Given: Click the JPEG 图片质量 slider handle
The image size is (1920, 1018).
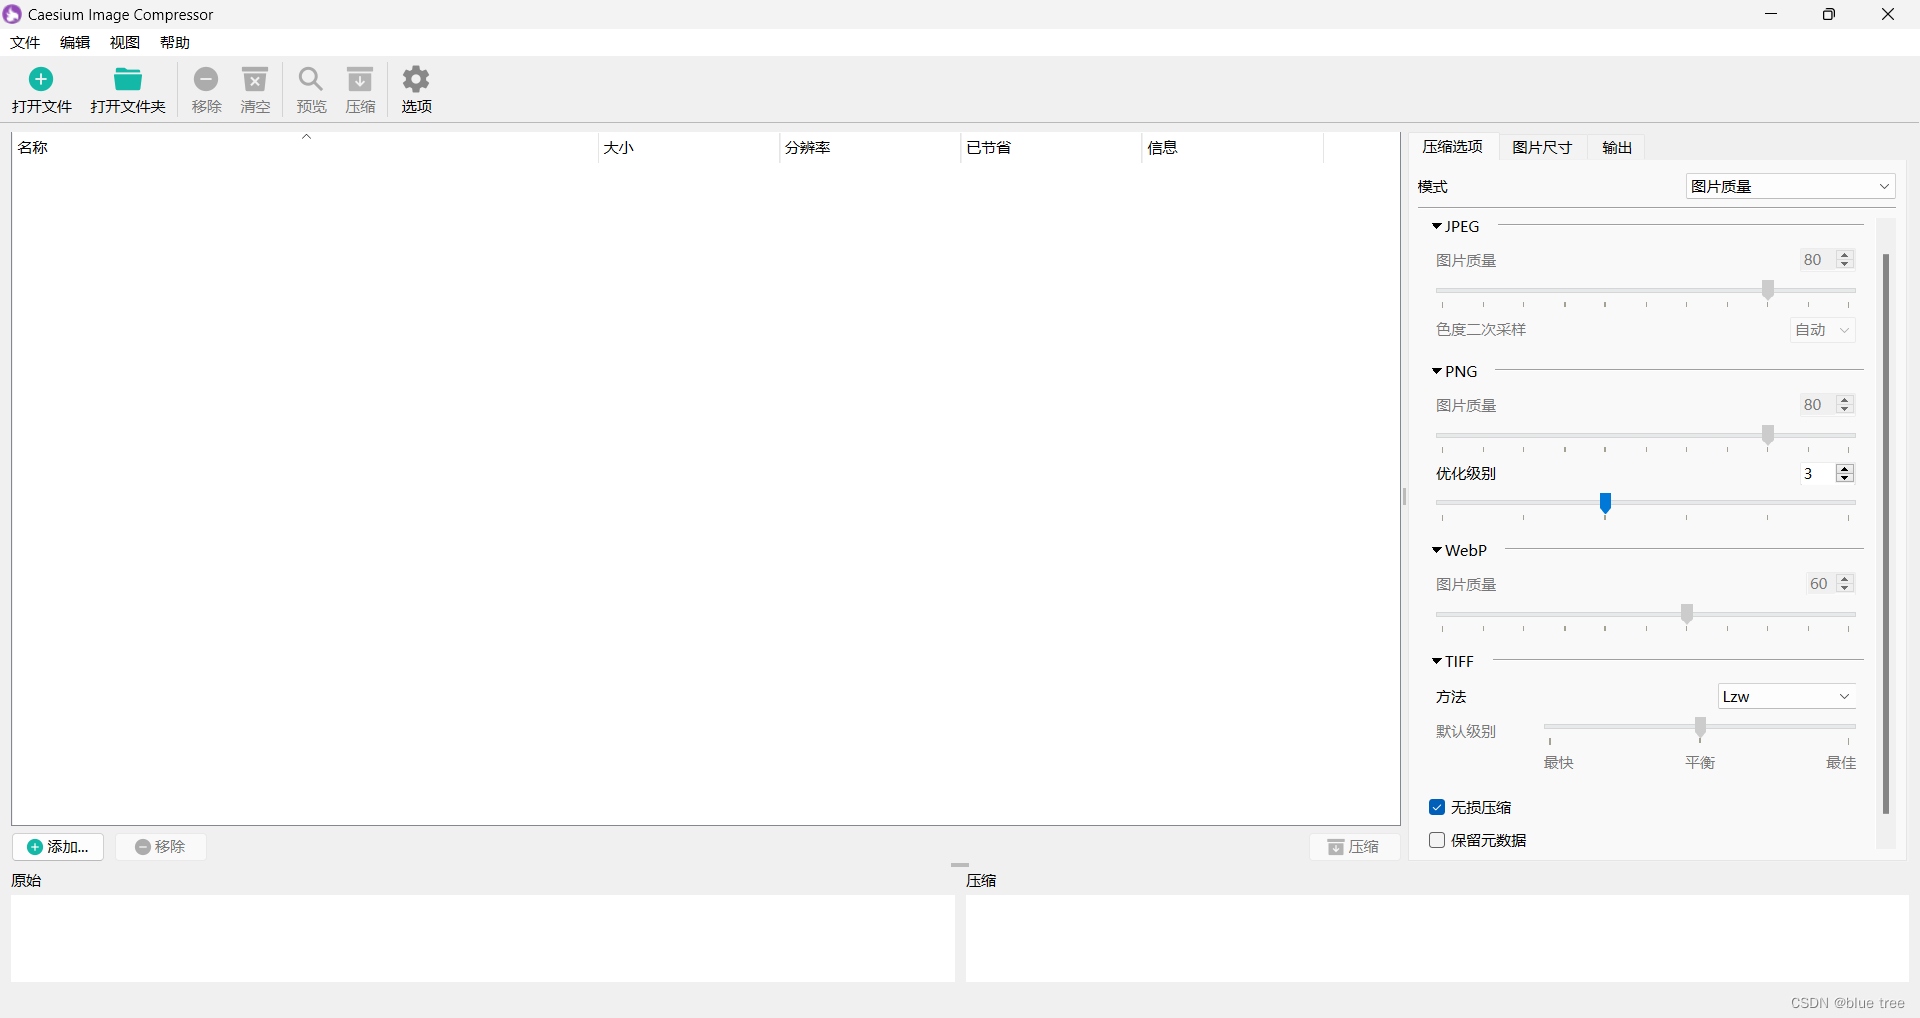Looking at the screenshot, I should point(1768,290).
